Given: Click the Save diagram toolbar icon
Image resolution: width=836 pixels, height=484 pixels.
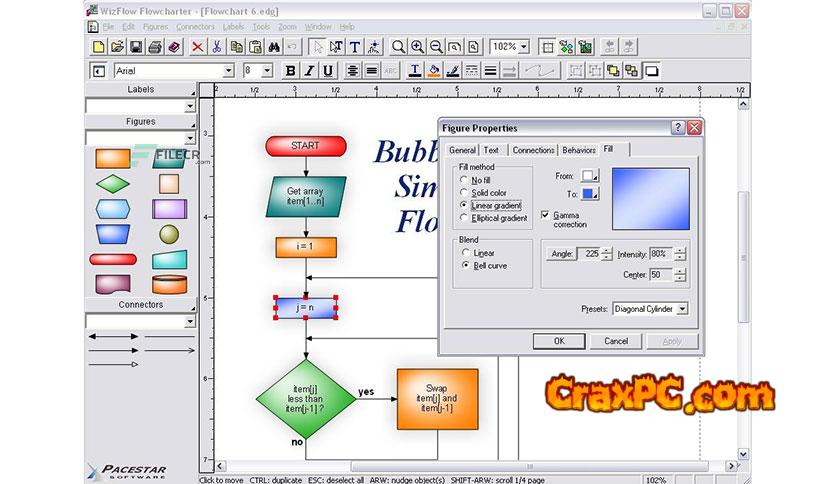Looking at the screenshot, I should coord(136,47).
